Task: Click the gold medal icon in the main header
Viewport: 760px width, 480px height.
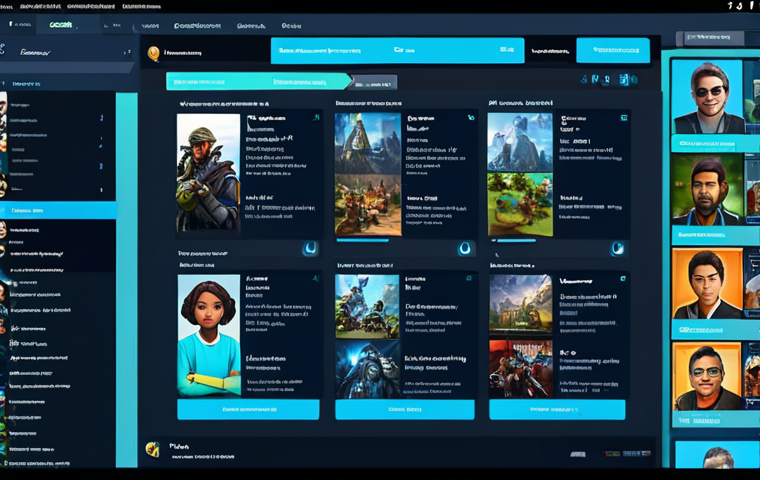Action: tap(154, 53)
